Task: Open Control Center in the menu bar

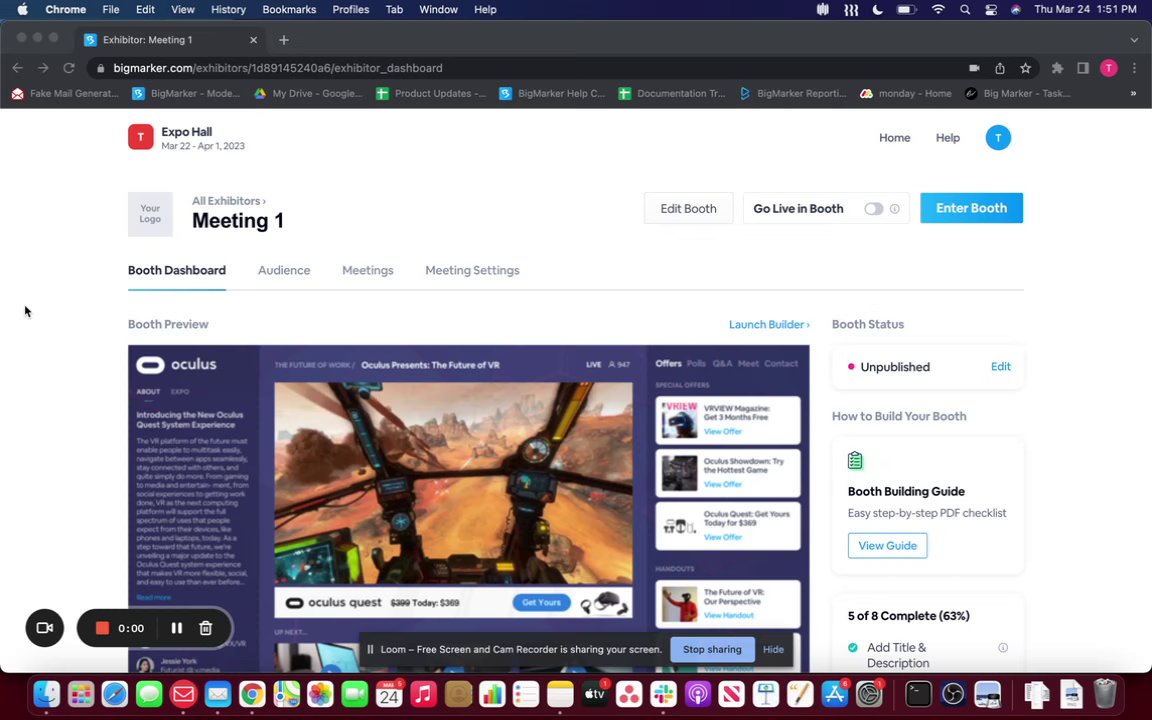Action: pyautogui.click(x=990, y=10)
